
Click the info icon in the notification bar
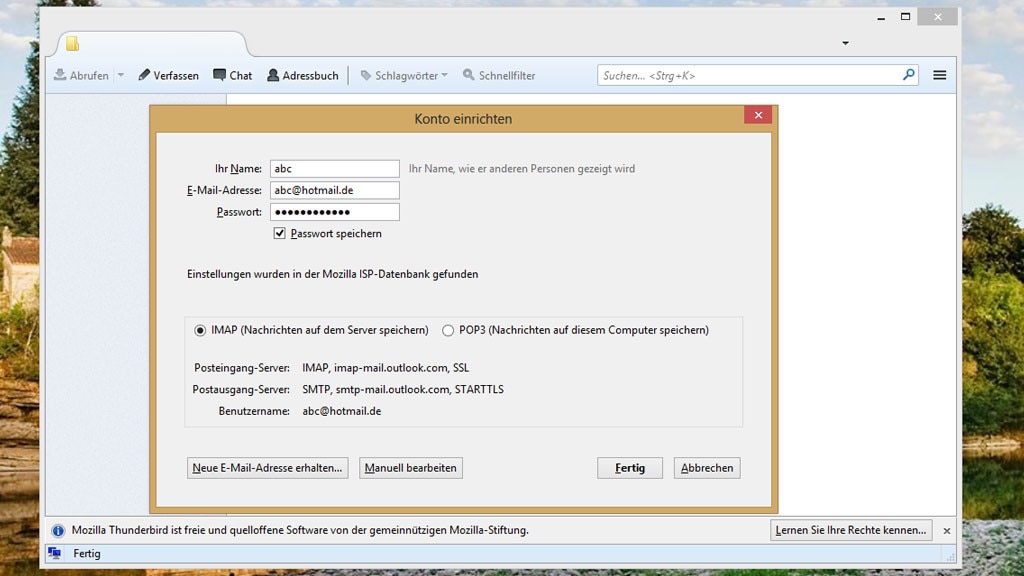point(58,530)
